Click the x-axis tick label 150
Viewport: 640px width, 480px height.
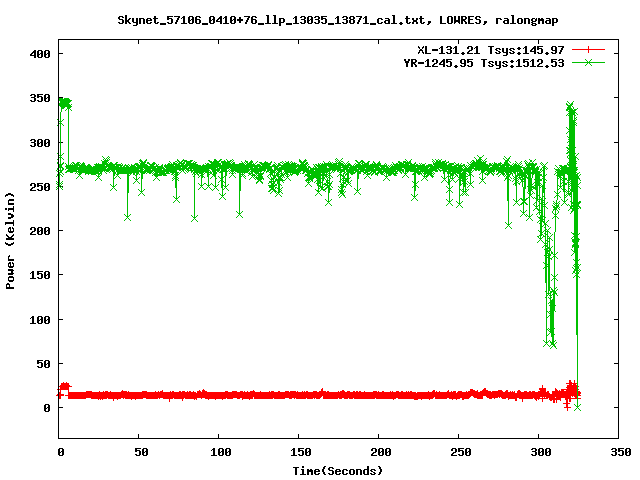301,452
